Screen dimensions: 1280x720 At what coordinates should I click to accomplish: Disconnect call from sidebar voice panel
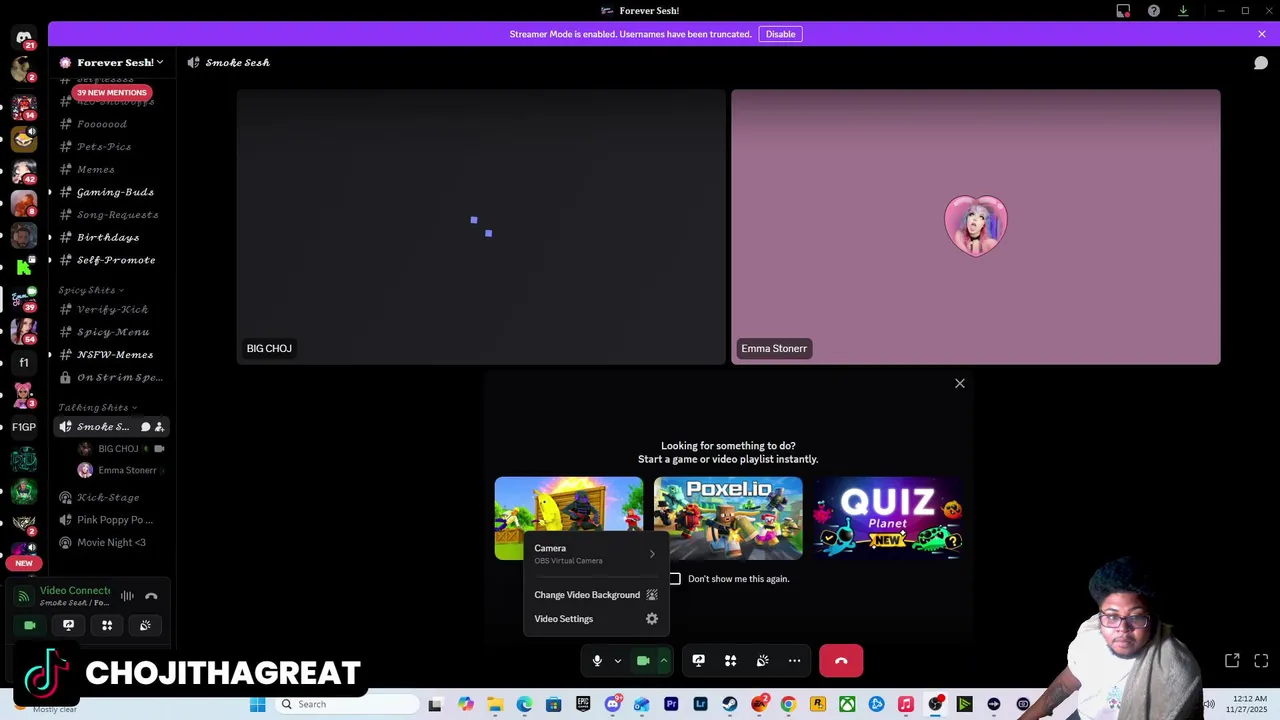click(151, 596)
